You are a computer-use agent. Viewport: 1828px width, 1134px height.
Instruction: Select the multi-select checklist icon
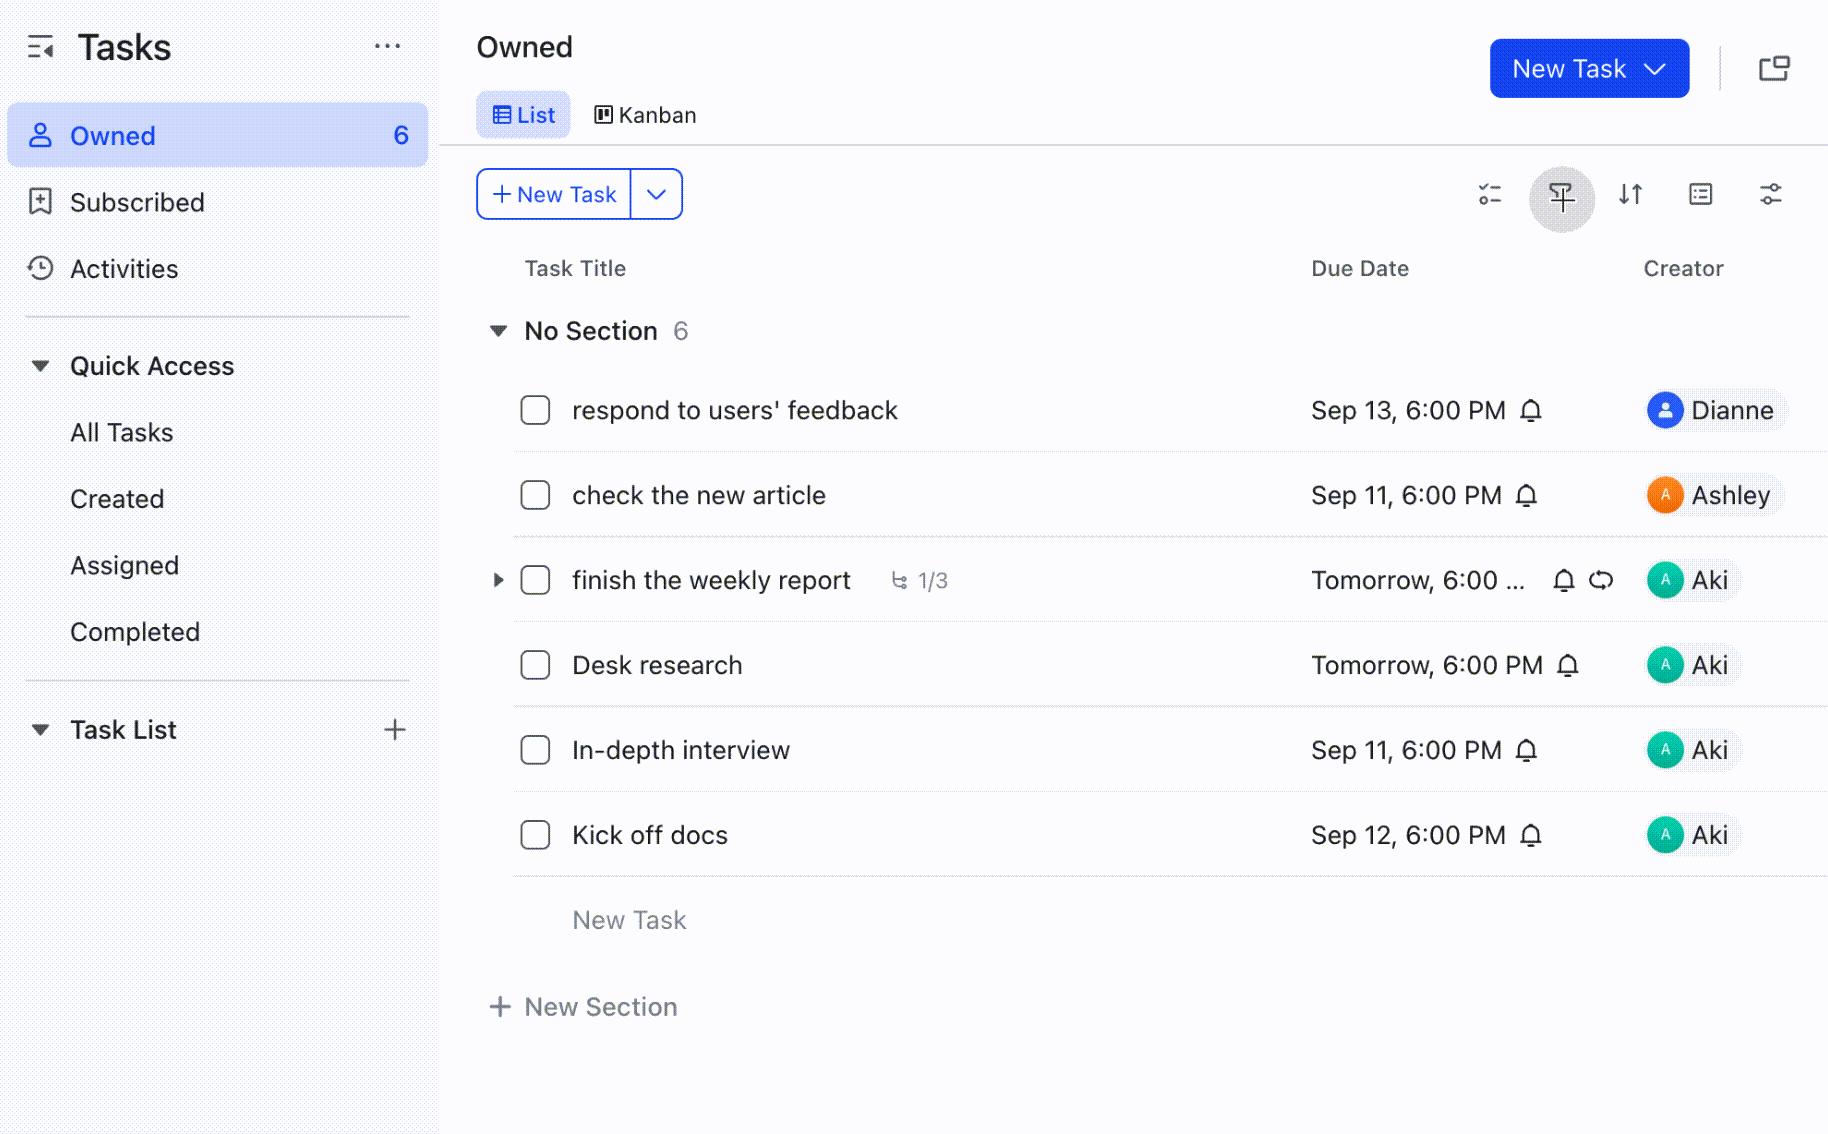(1489, 195)
